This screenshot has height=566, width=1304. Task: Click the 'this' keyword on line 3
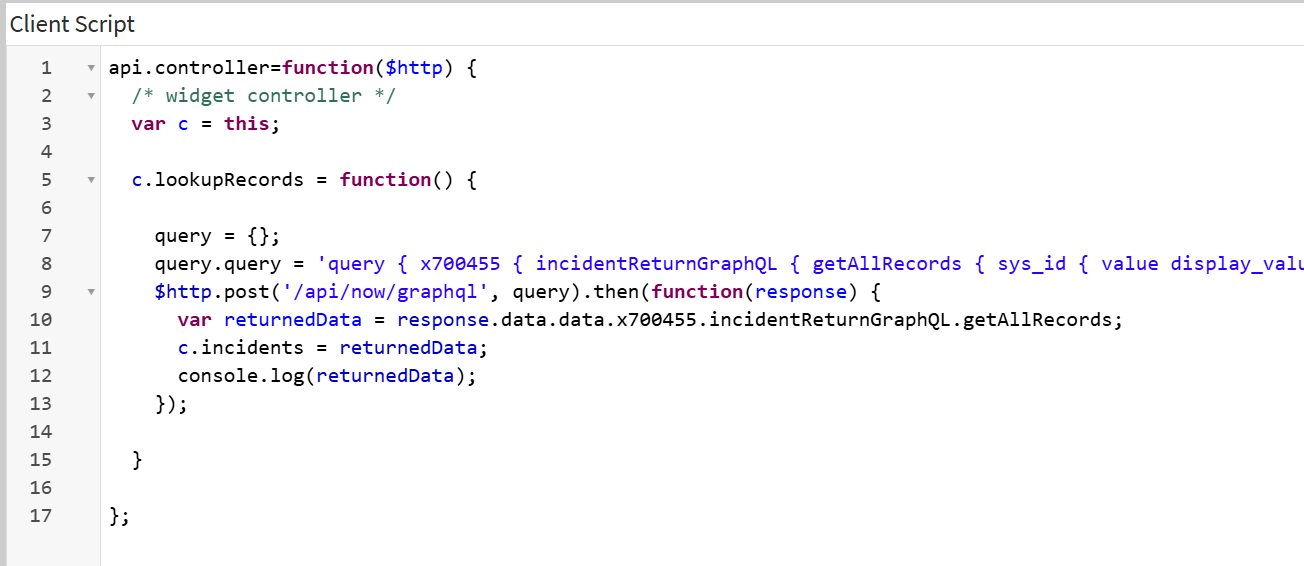(x=246, y=124)
